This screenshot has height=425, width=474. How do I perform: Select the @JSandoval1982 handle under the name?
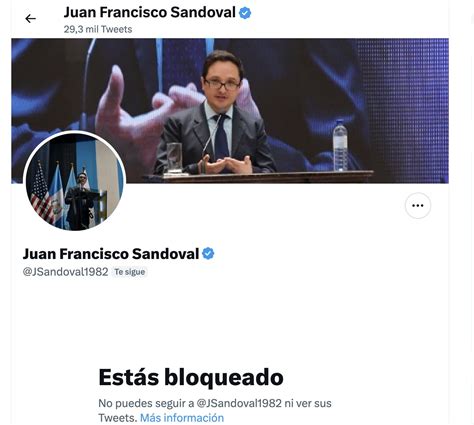(x=65, y=272)
